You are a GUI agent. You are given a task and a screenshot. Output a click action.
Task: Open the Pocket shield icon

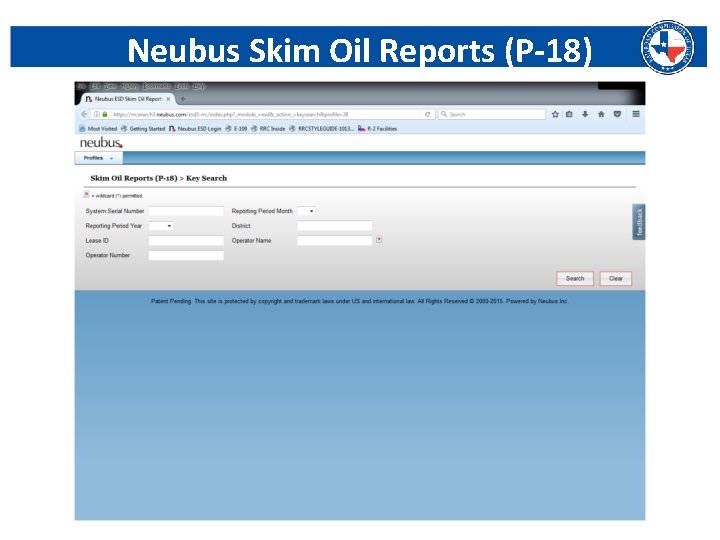click(617, 114)
